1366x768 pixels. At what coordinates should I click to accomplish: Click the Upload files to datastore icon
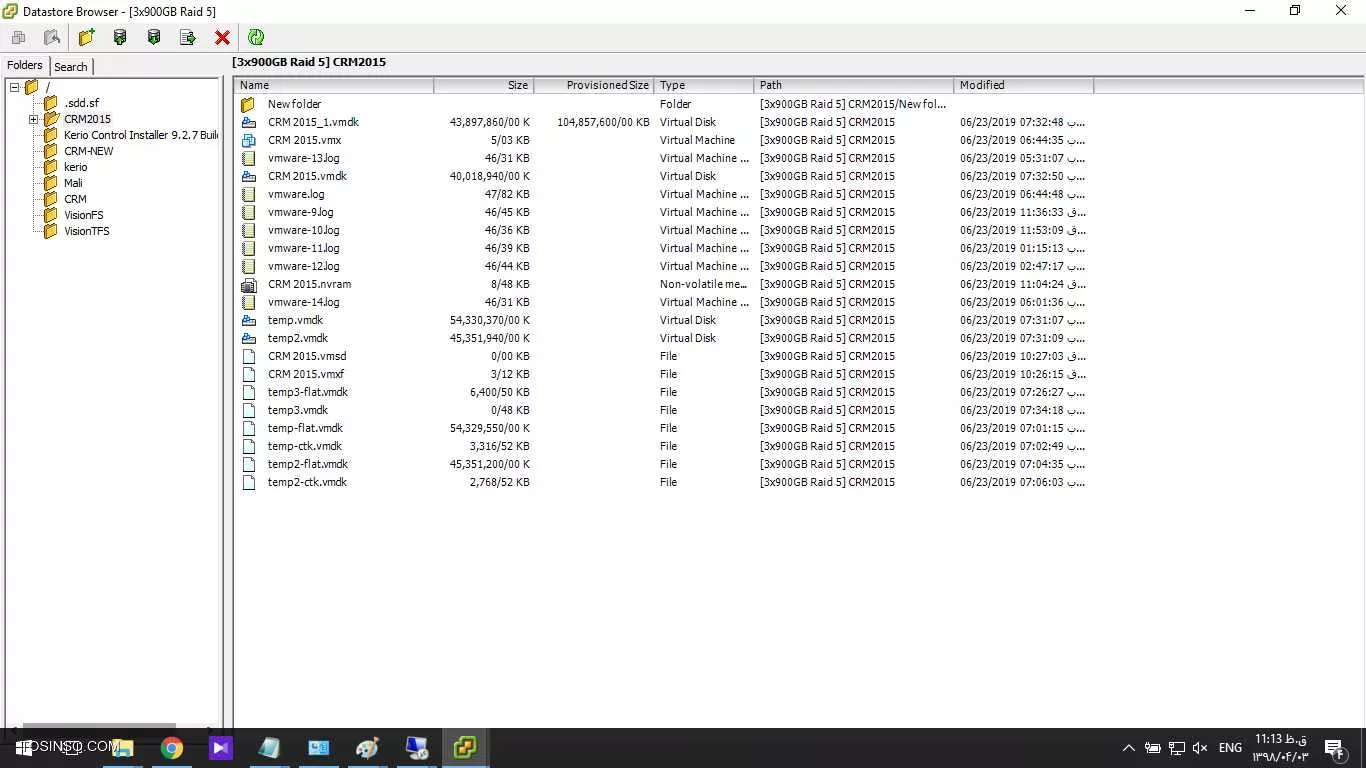pyautogui.click(x=120, y=37)
